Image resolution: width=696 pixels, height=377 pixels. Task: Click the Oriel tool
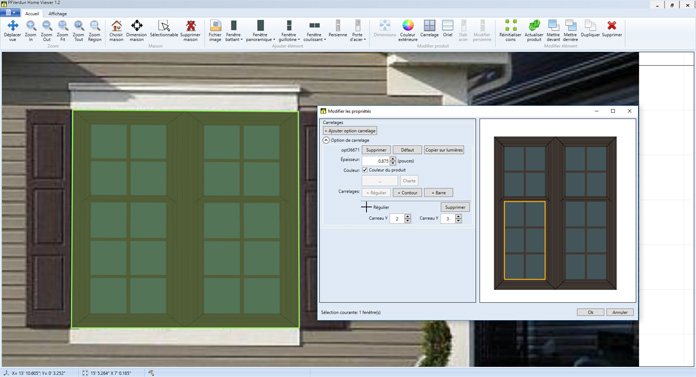point(447,28)
